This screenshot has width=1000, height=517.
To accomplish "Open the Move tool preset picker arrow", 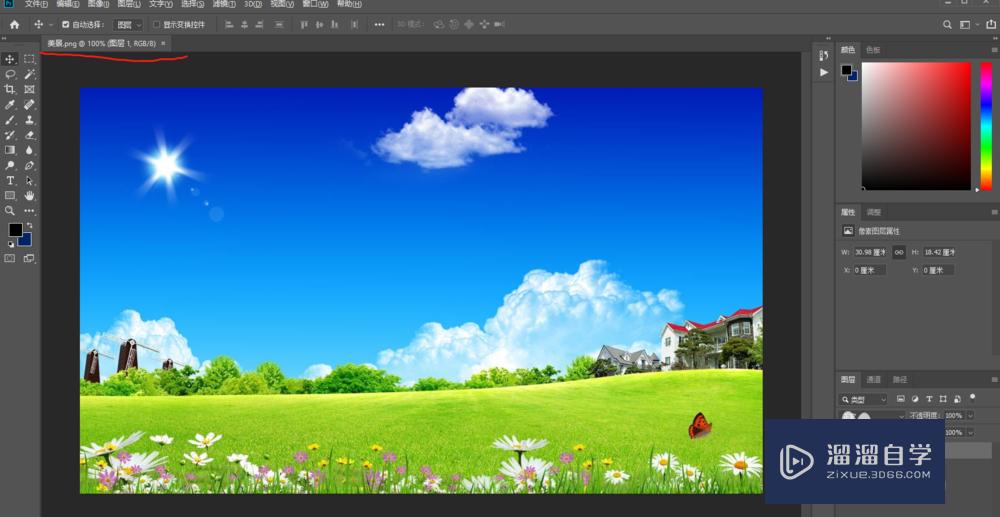I will (51, 25).
